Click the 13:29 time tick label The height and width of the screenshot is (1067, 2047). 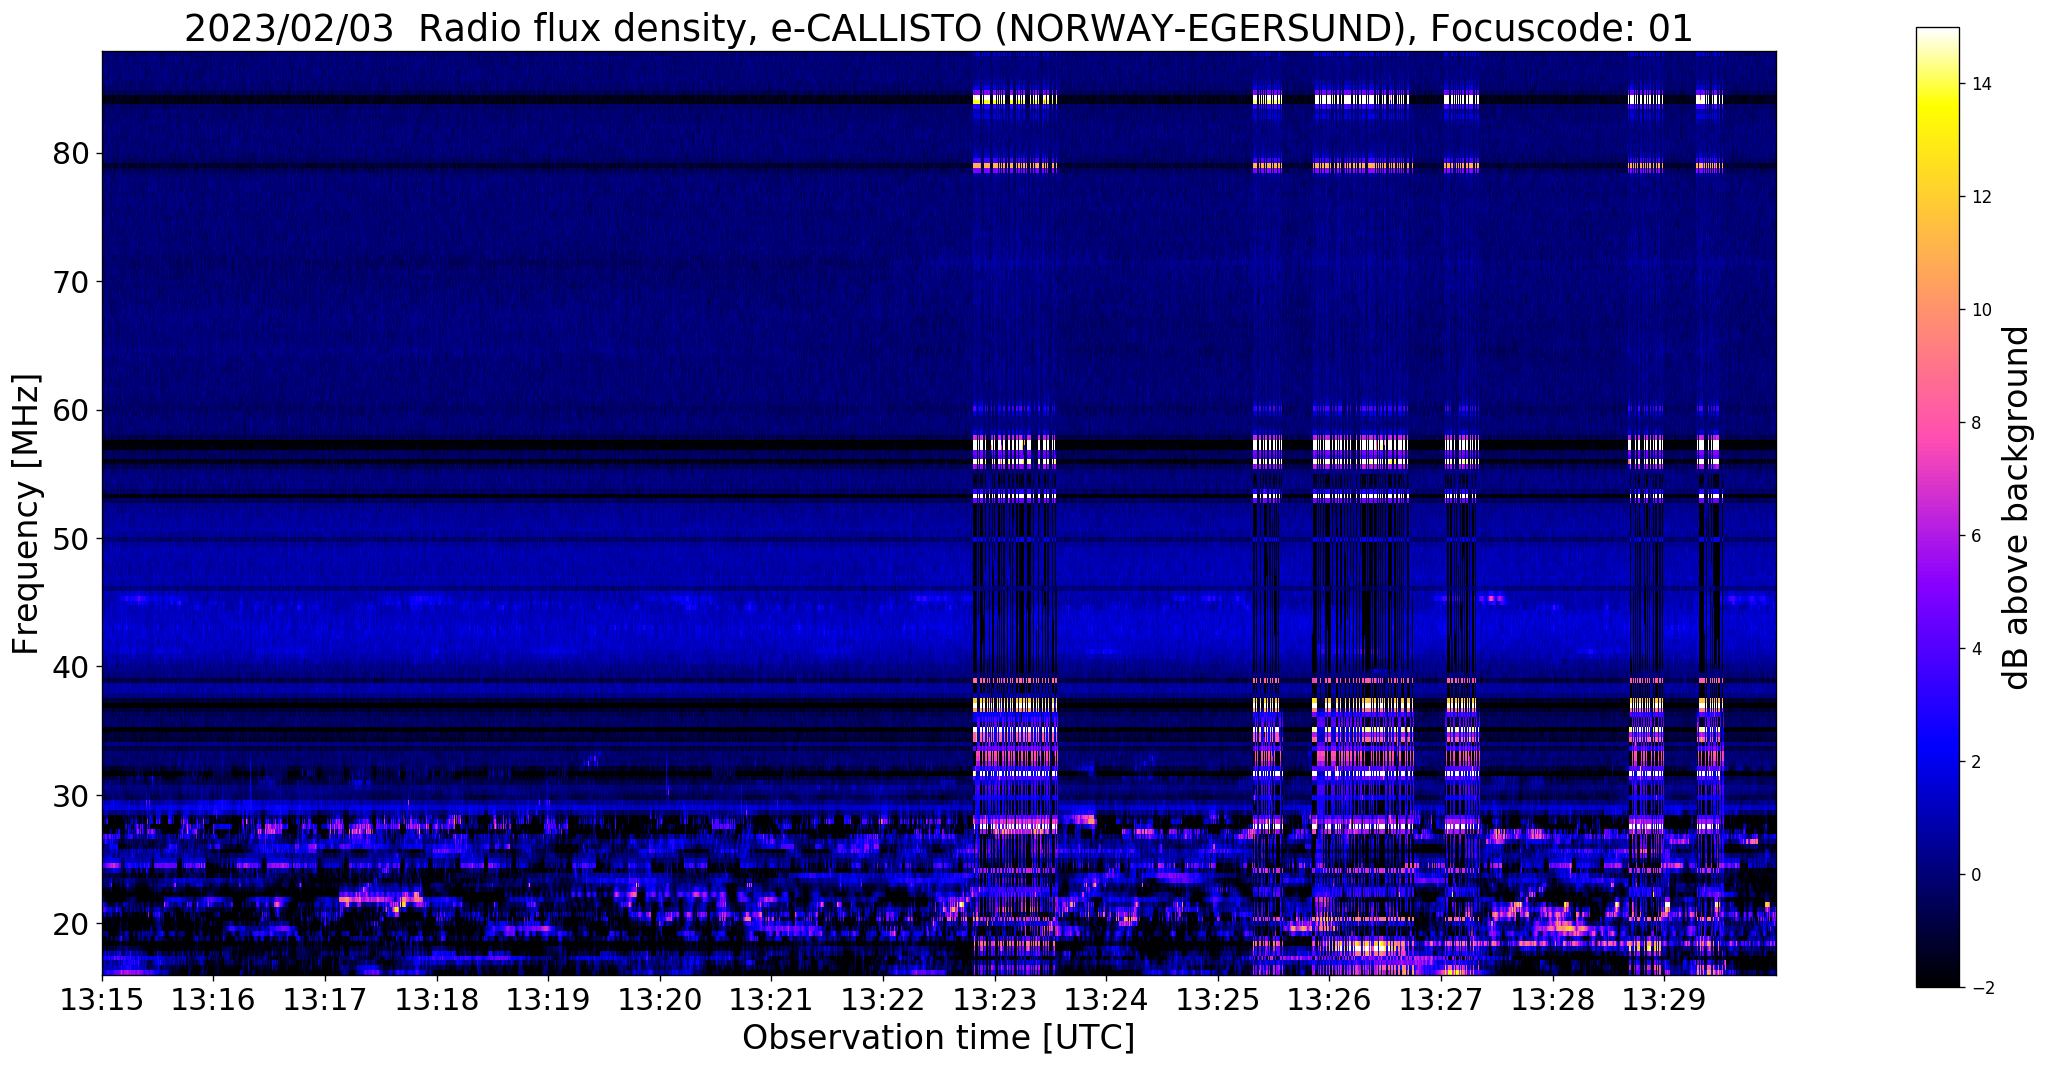pyautogui.click(x=1663, y=999)
